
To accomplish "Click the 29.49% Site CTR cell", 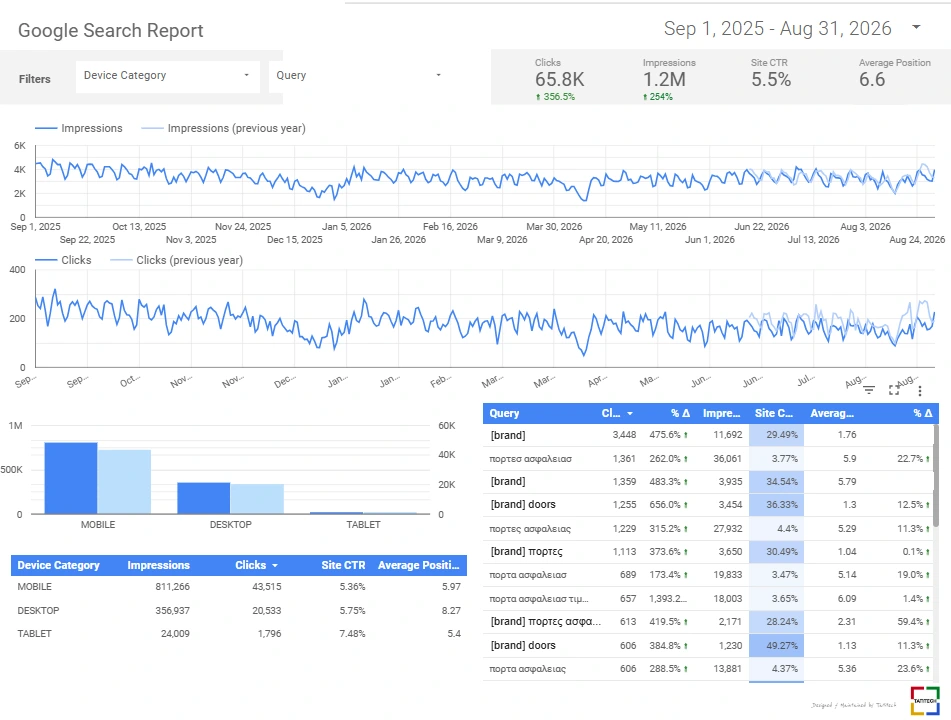I will (776, 435).
